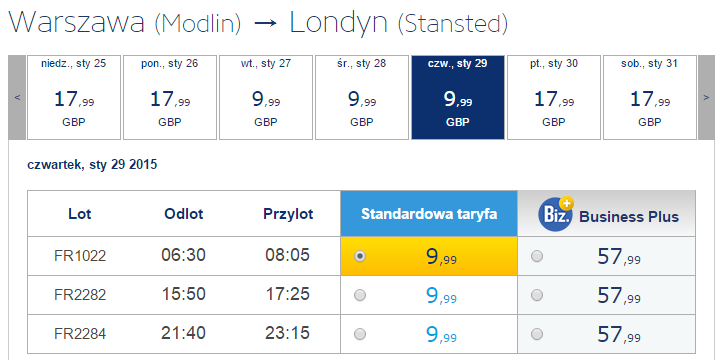Choose Business Plus fare for FR2284
The height and width of the screenshot is (360, 719).
[x=537, y=334]
